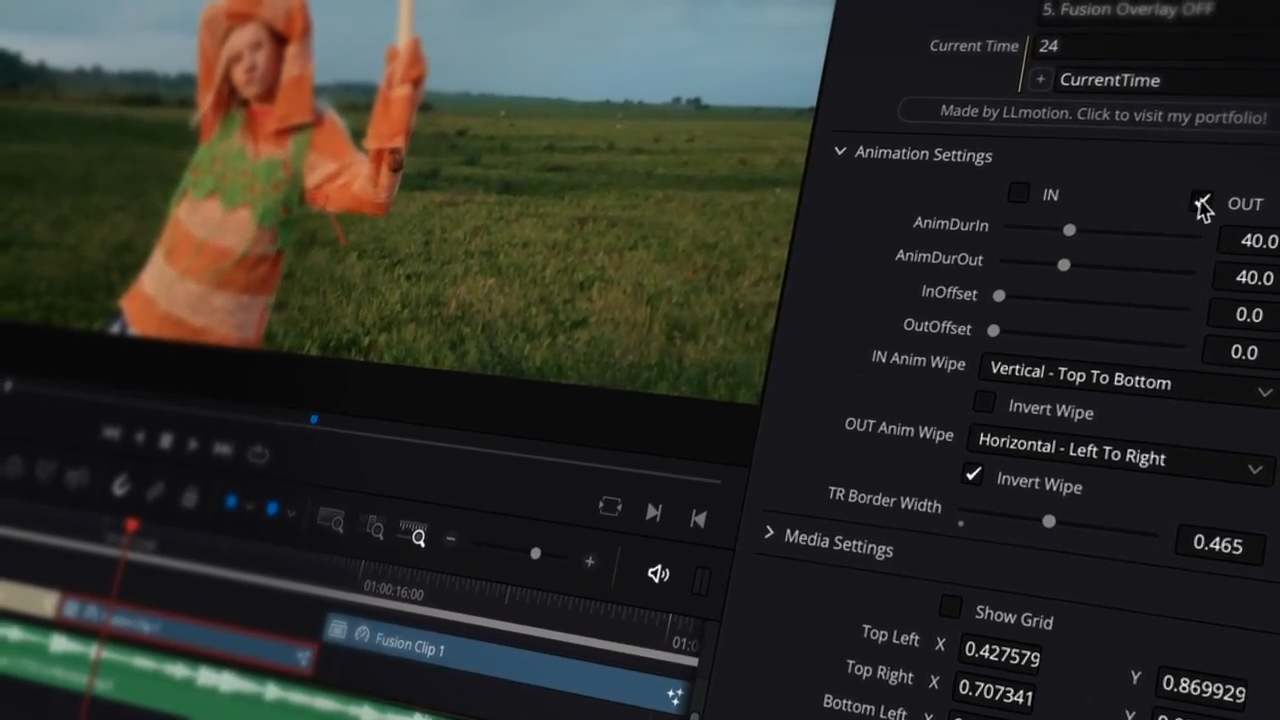
Task: Click the TR Border Width value 0.465
Action: (1217, 544)
